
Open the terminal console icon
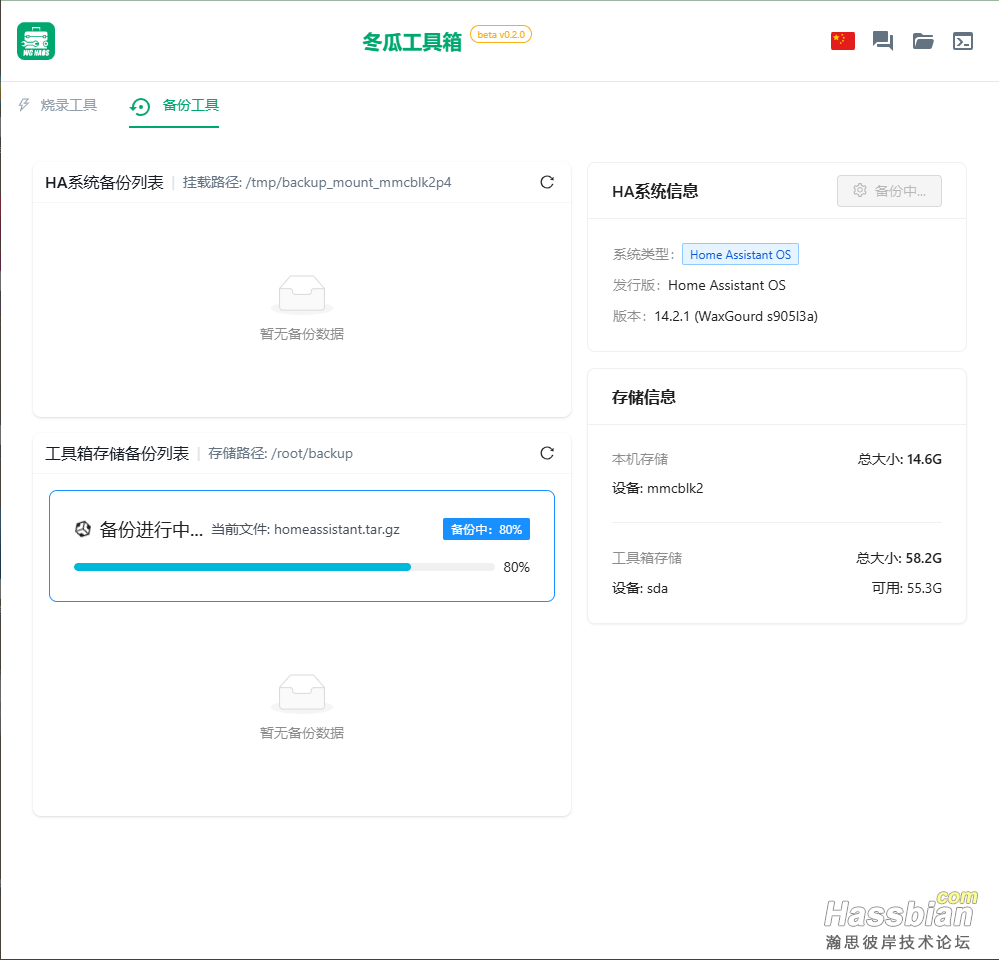[x=963, y=41]
